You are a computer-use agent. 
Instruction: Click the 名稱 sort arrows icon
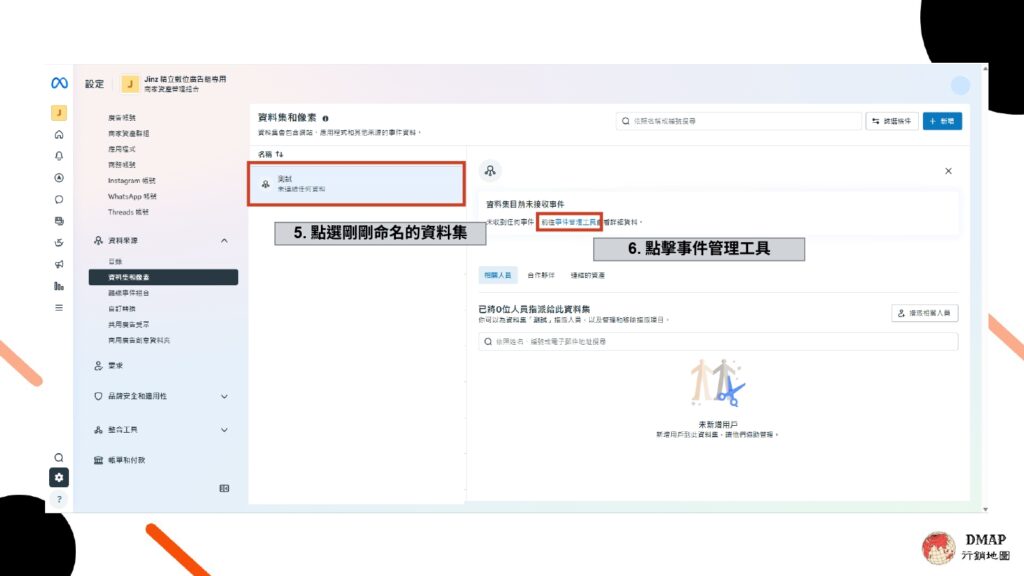coord(280,154)
